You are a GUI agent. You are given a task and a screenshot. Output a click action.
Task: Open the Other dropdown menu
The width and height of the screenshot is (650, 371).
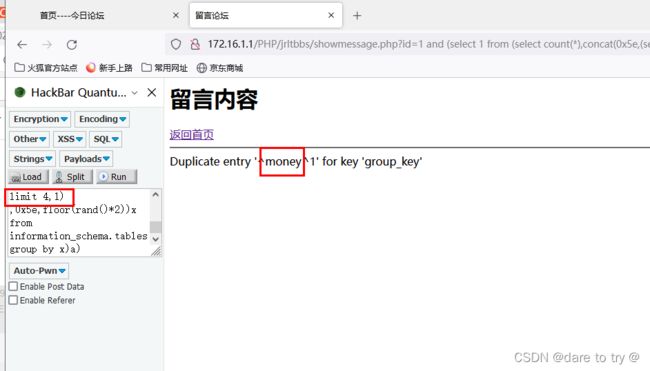29,139
